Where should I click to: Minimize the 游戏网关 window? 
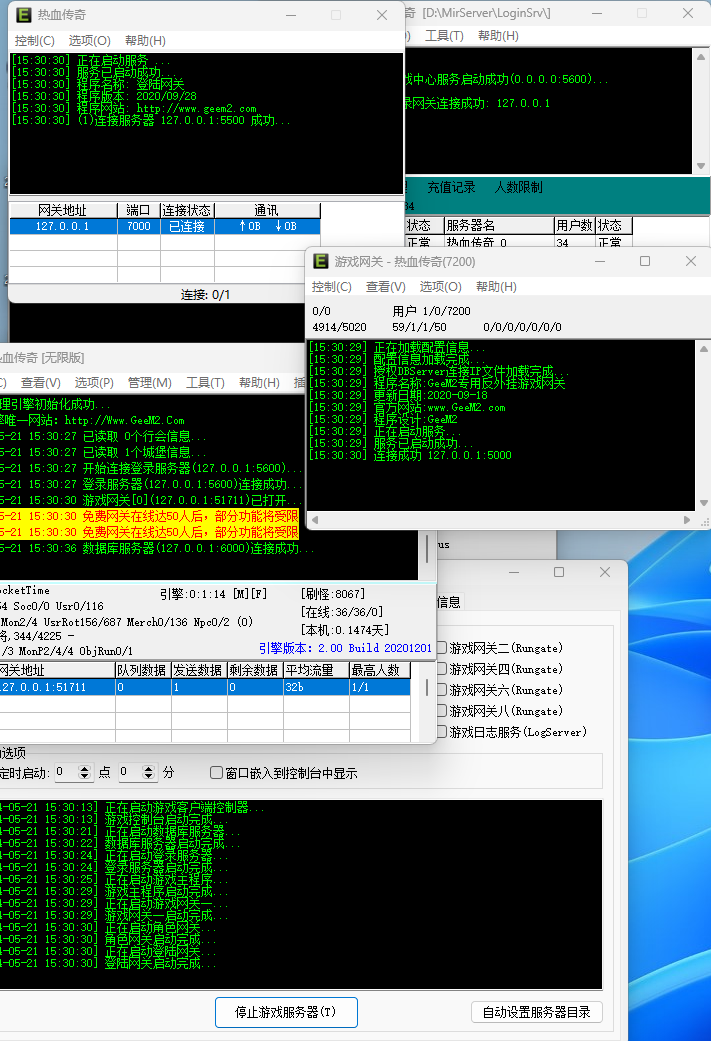[599, 261]
